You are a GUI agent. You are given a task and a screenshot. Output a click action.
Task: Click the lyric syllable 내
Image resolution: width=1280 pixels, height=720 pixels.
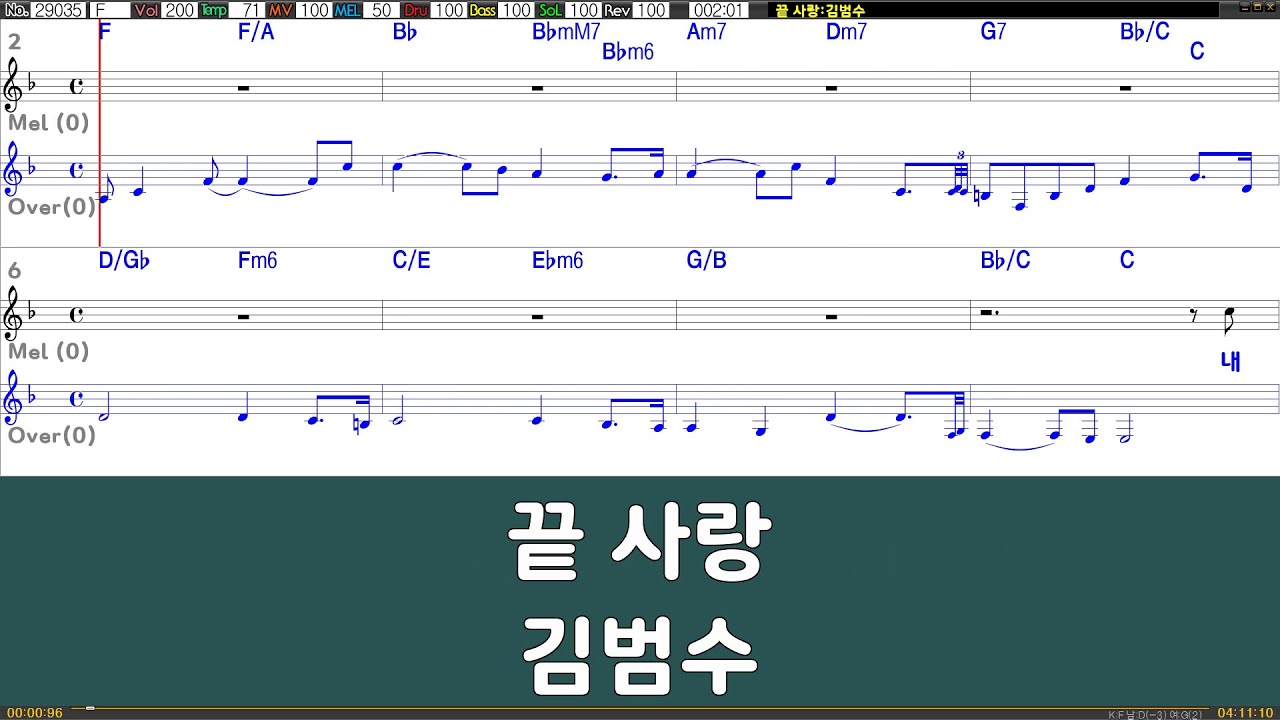tap(1231, 361)
